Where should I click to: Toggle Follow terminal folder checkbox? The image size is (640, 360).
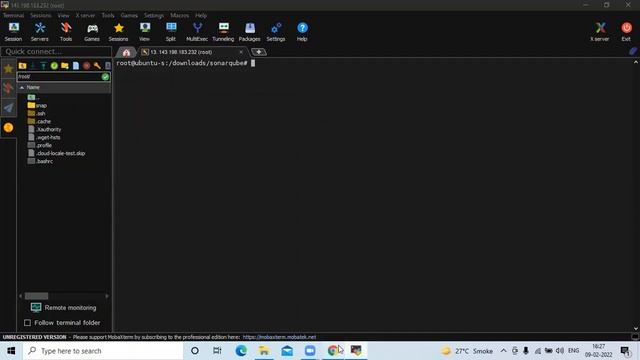(27, 323)
